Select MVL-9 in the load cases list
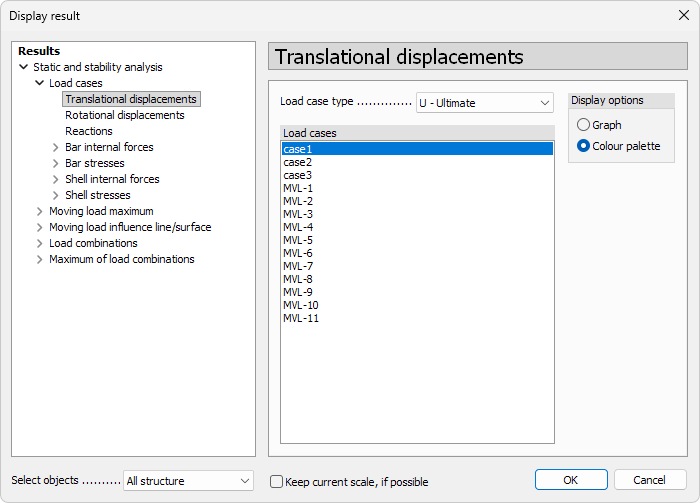700x503 pixels. [x=417, y=292]
